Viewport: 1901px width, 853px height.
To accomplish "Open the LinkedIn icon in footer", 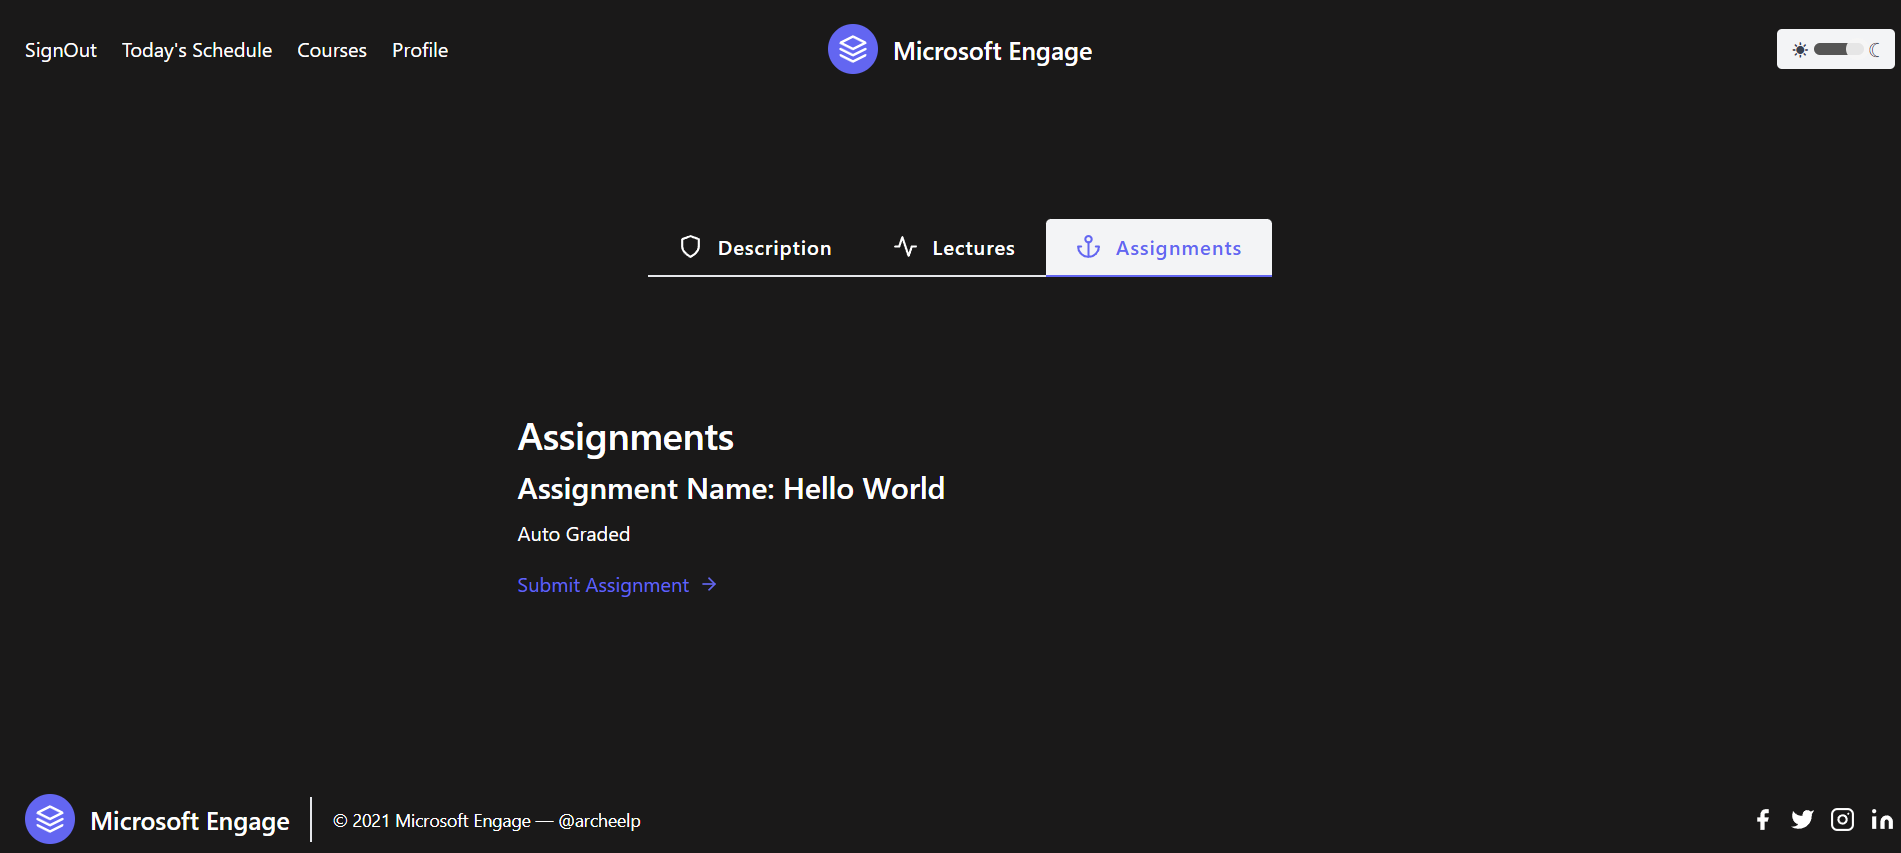I will pyautogui.click(x=1882, y=820).
